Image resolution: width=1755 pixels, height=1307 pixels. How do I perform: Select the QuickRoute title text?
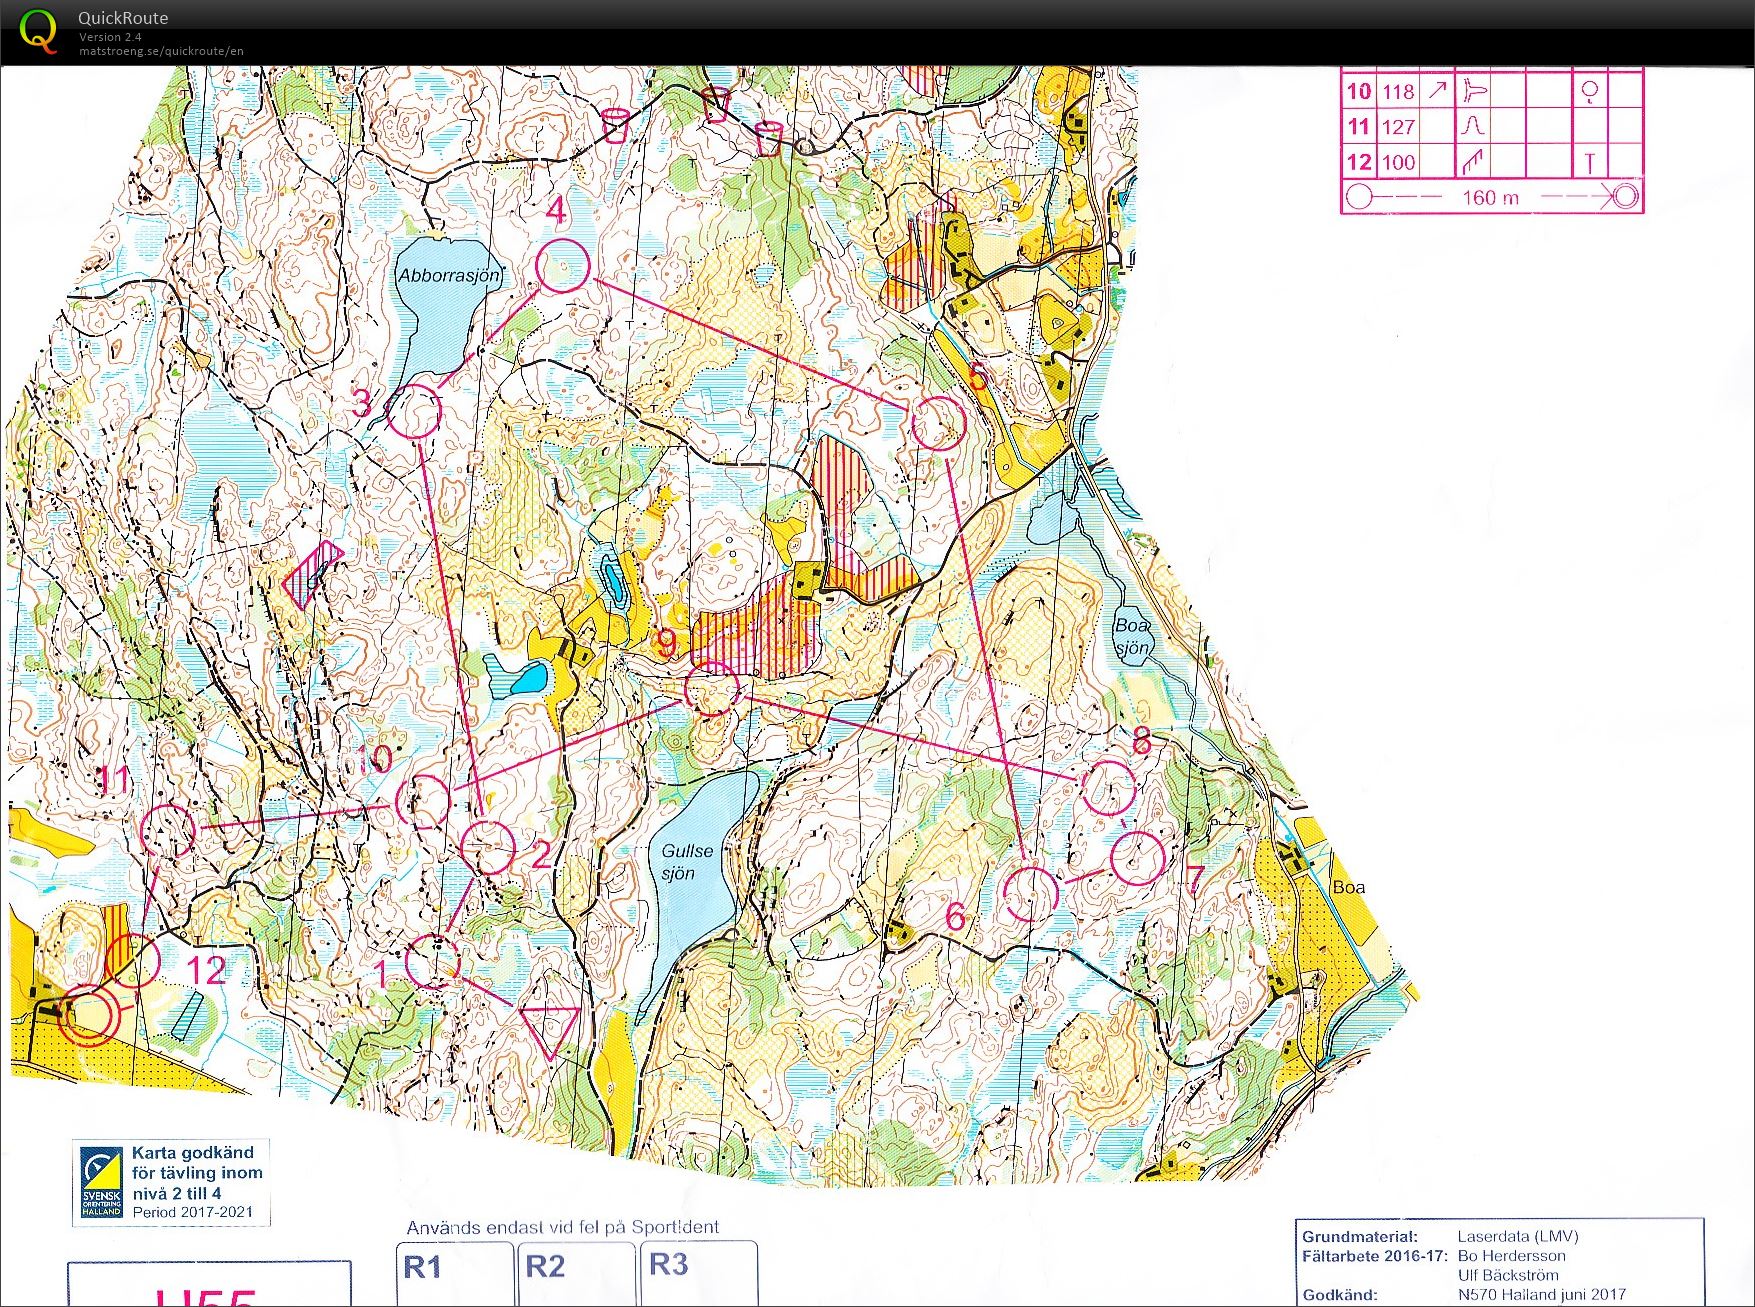123,18
